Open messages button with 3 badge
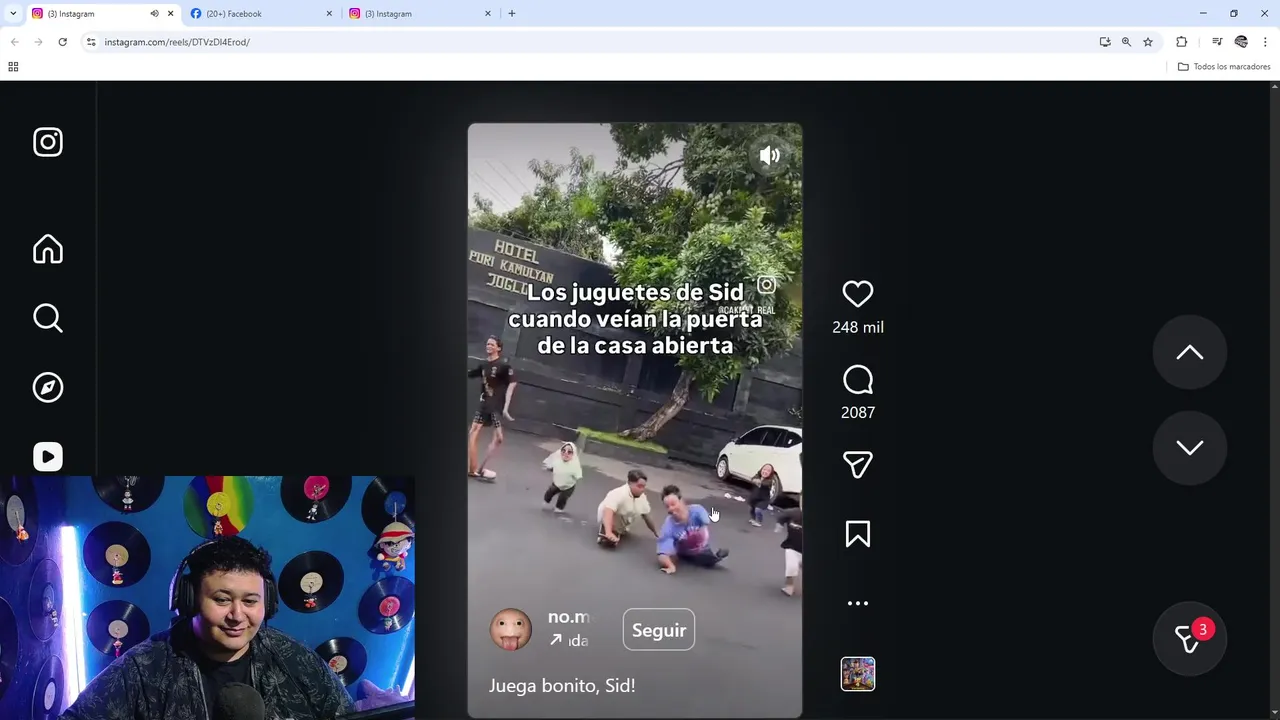The image size is (1280, 720). pos(1190,637)
